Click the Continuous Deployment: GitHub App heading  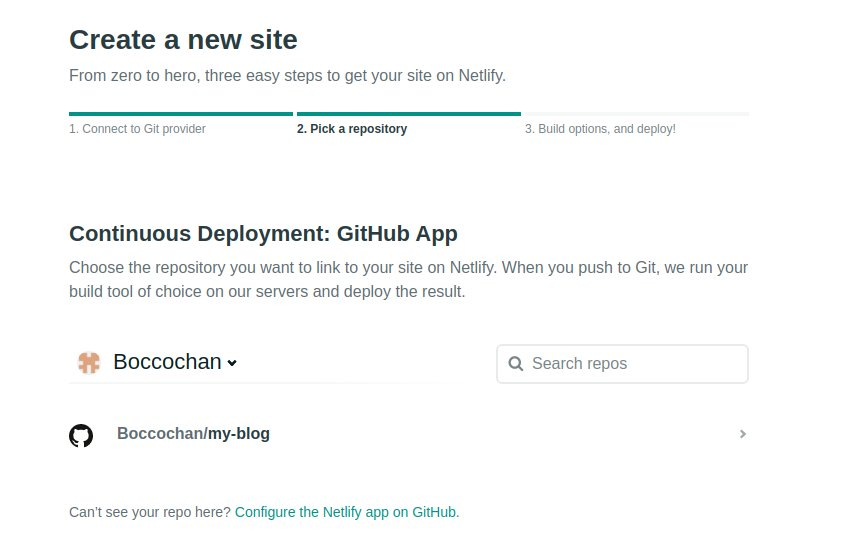point(263,234)
